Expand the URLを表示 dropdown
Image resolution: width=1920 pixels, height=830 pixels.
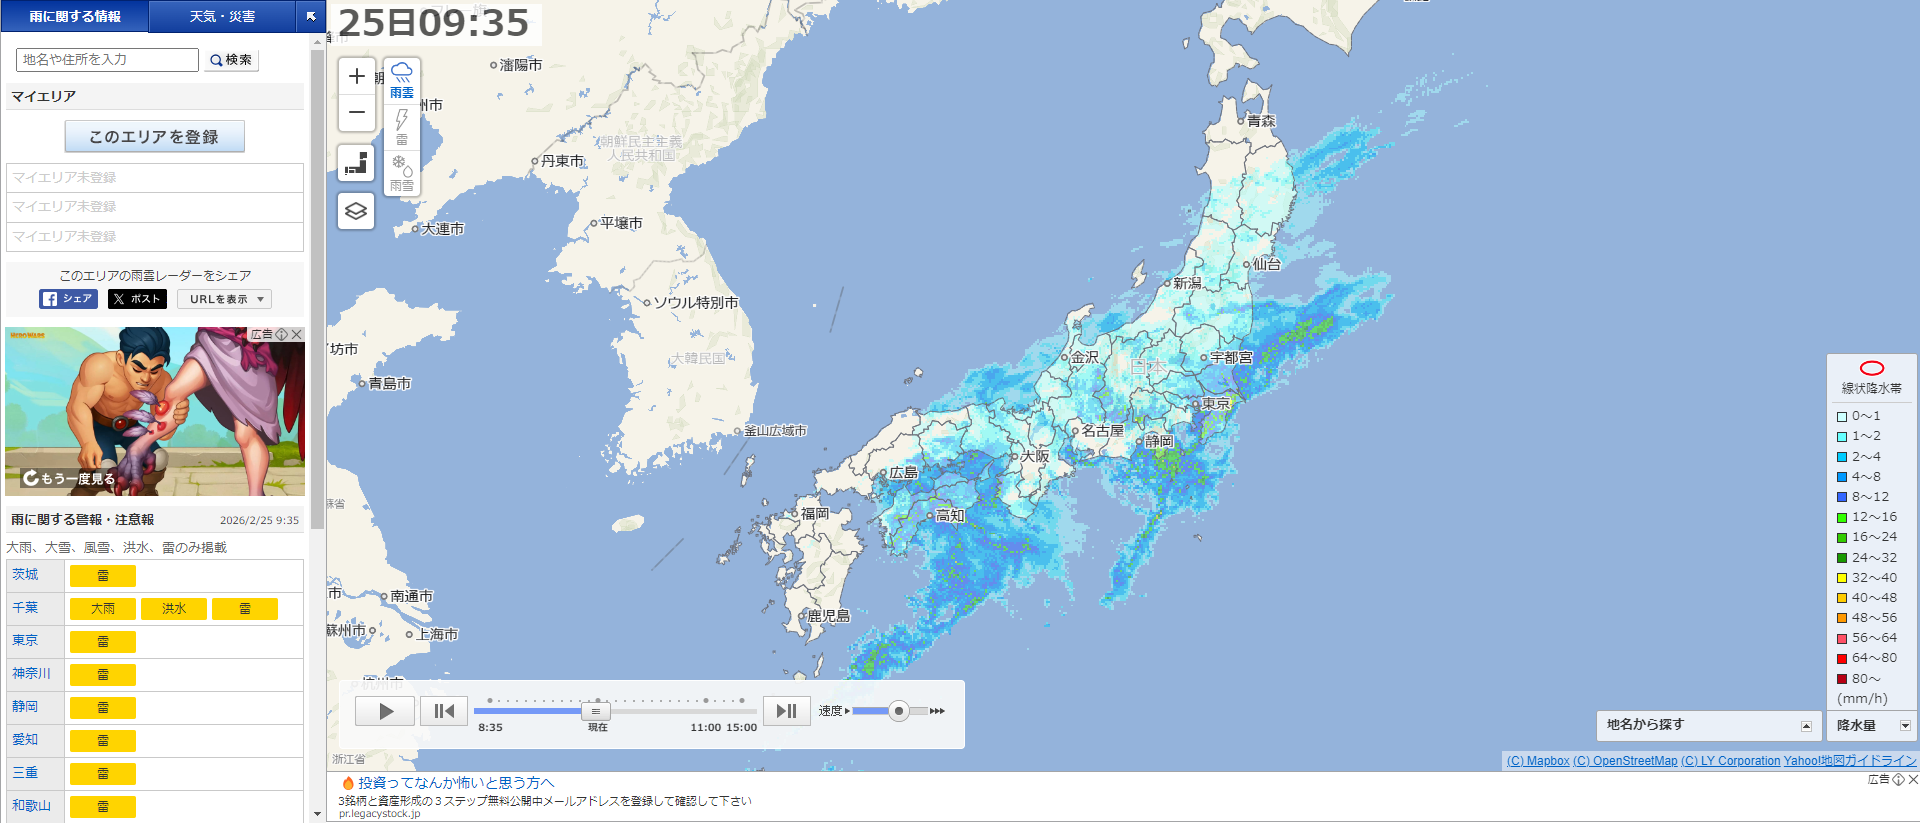(x=225, y=299)
